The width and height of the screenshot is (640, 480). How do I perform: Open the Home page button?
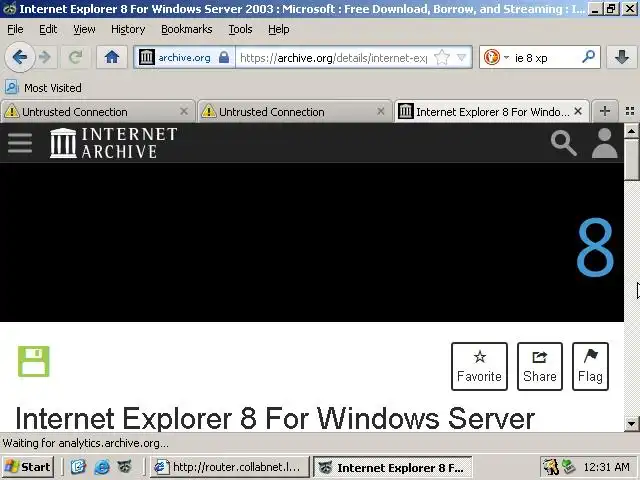111,57
